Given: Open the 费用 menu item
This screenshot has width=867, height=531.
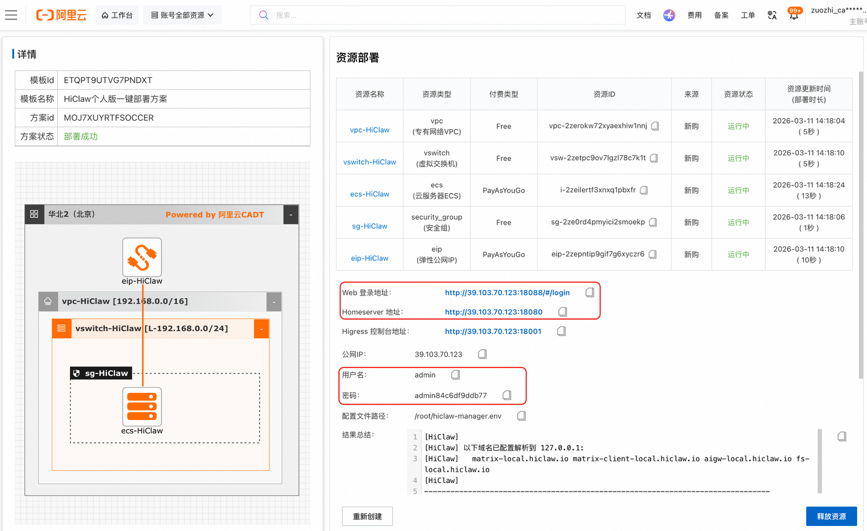Looking at the screenshot, I should tap(694, 15).
